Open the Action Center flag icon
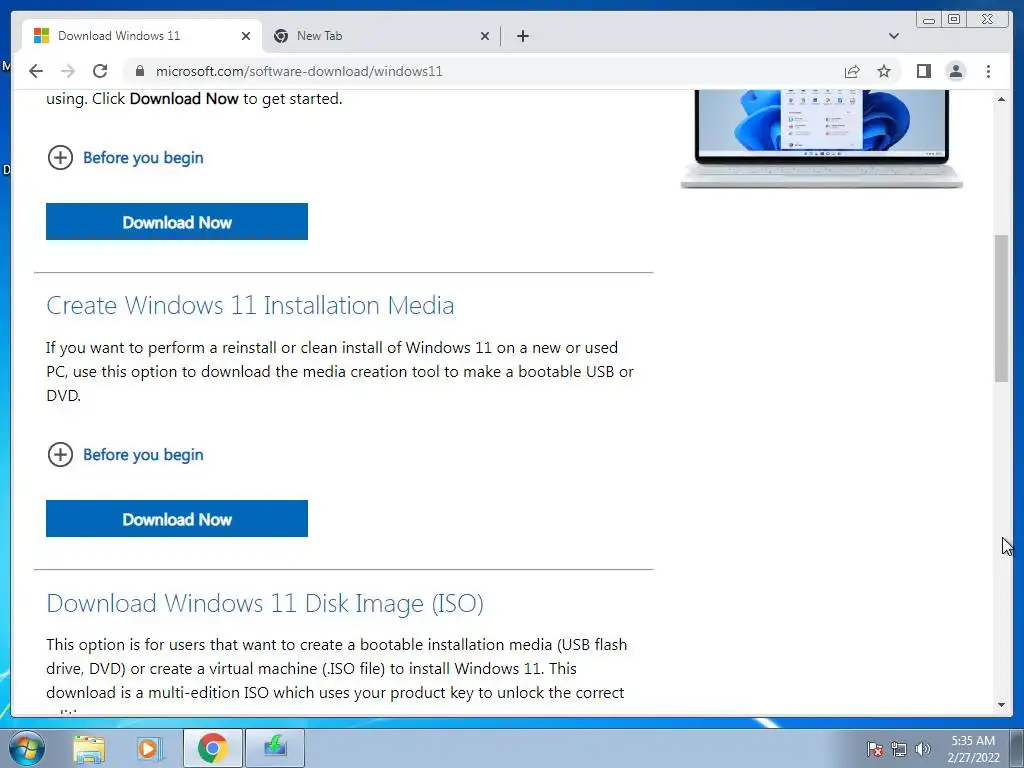This screenshot has height=768, width=1024. click(x=875, y=748)
